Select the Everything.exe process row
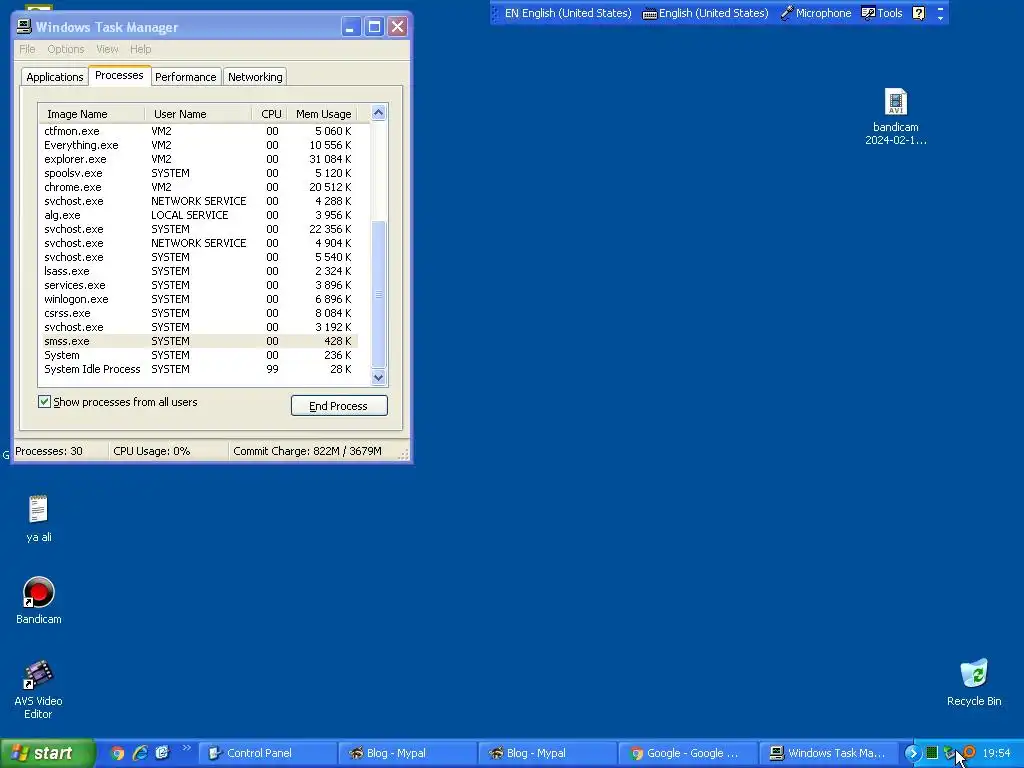 199,145
